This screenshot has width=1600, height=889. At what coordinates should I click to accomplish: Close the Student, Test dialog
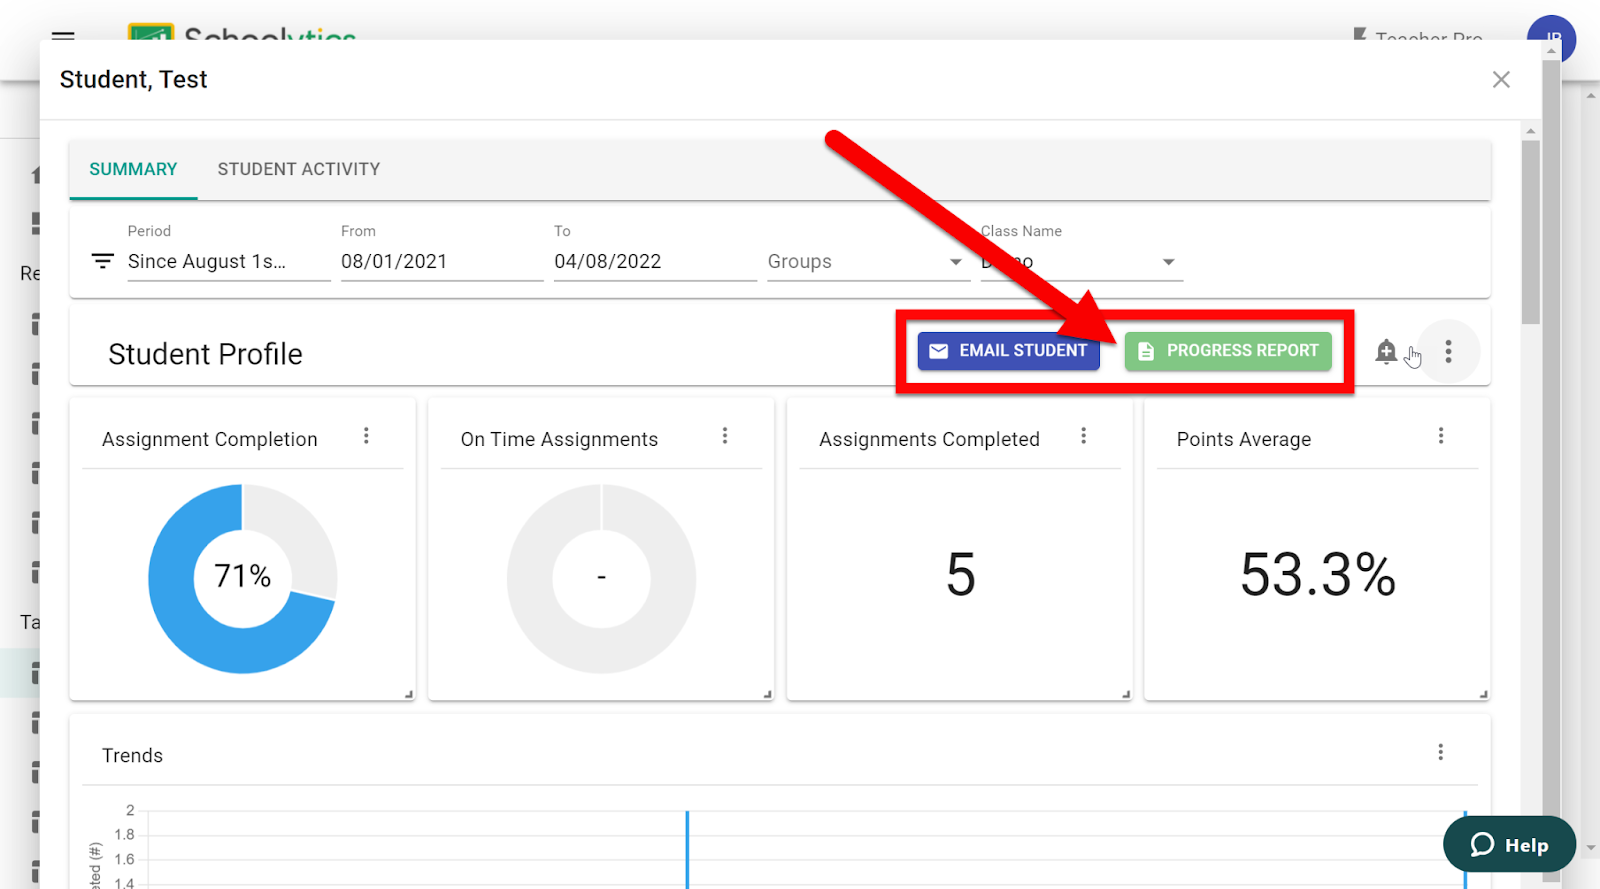click(1501, 80)
